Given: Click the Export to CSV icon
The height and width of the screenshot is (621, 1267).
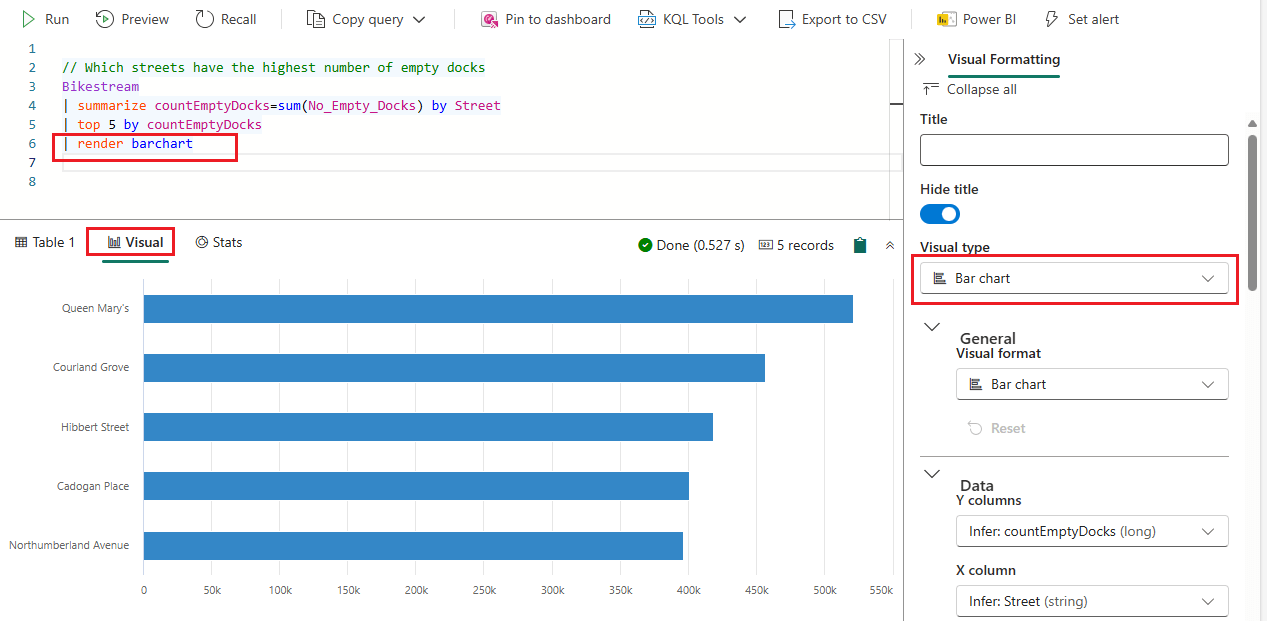Looking at the screenshot, I should pos(788,18).
